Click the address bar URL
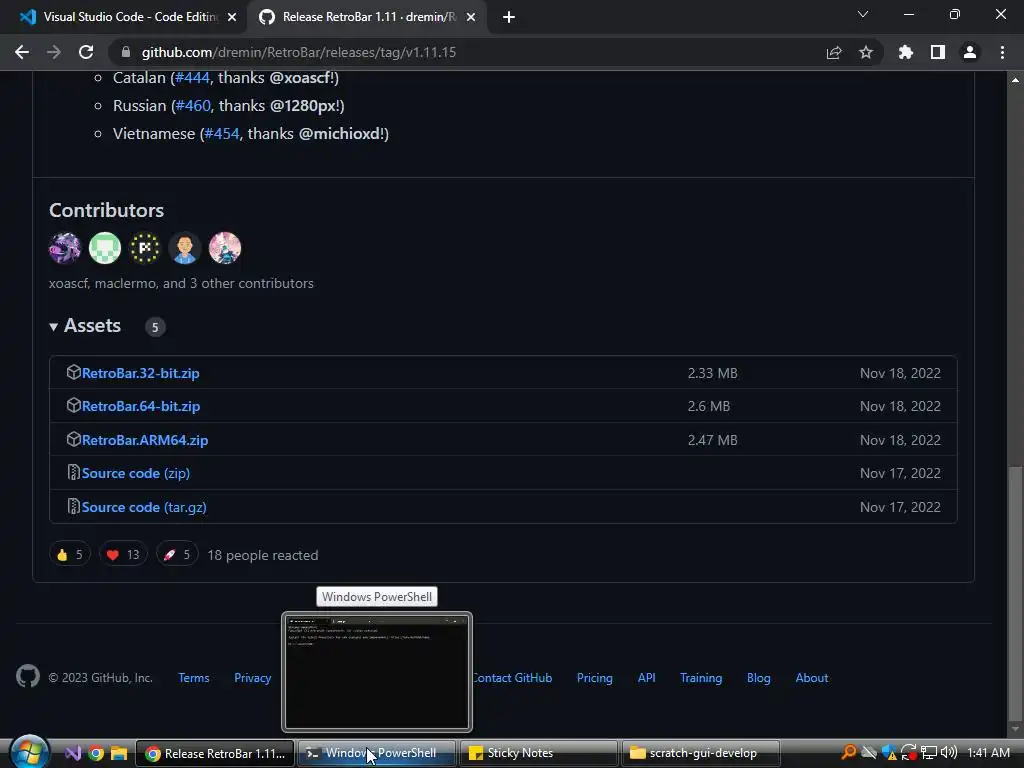 (x=298, y=52)
